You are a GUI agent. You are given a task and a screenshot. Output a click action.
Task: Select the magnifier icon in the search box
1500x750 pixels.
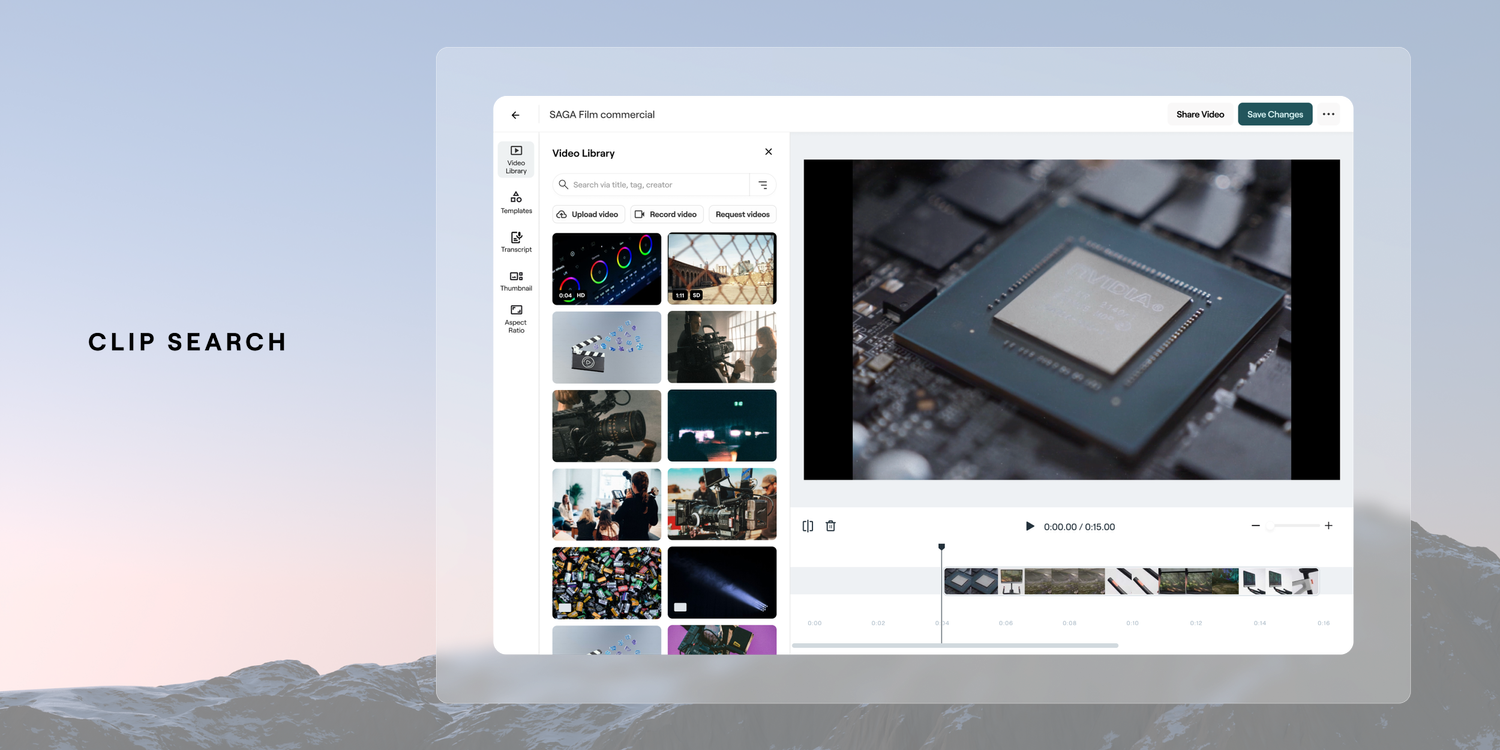(x=563, y=185)
